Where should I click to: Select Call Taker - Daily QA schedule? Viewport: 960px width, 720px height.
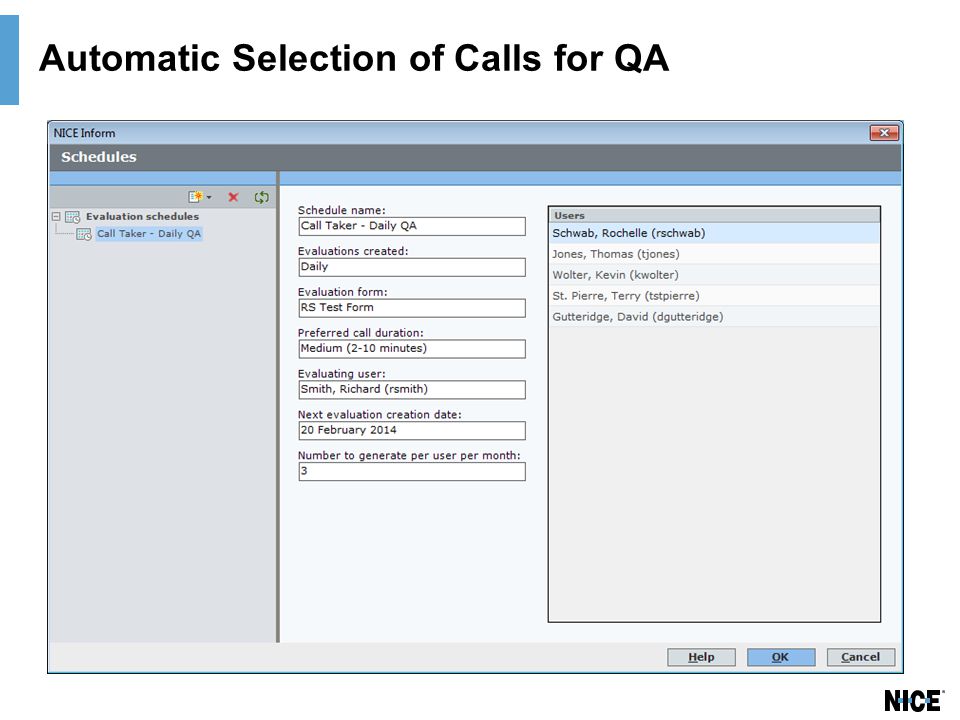[149, 234]
